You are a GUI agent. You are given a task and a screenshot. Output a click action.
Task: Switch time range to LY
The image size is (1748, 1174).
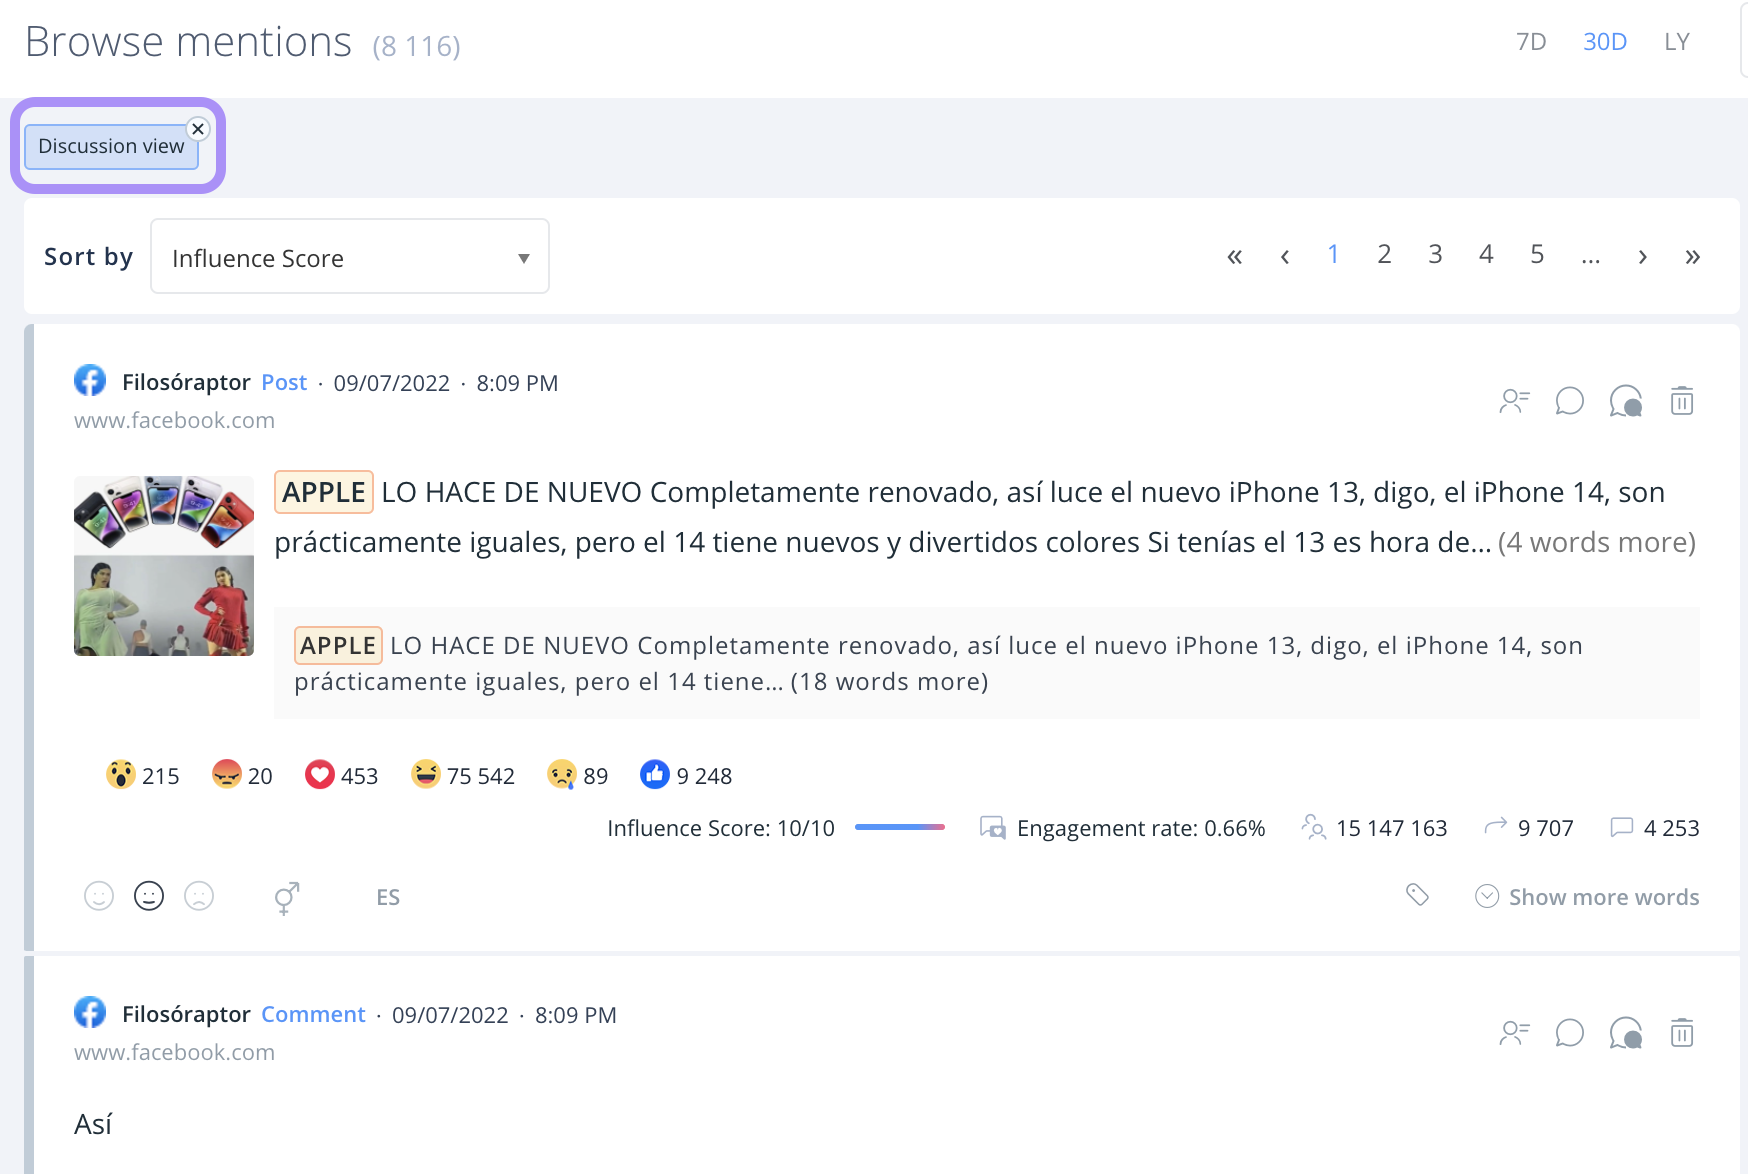1677,42
